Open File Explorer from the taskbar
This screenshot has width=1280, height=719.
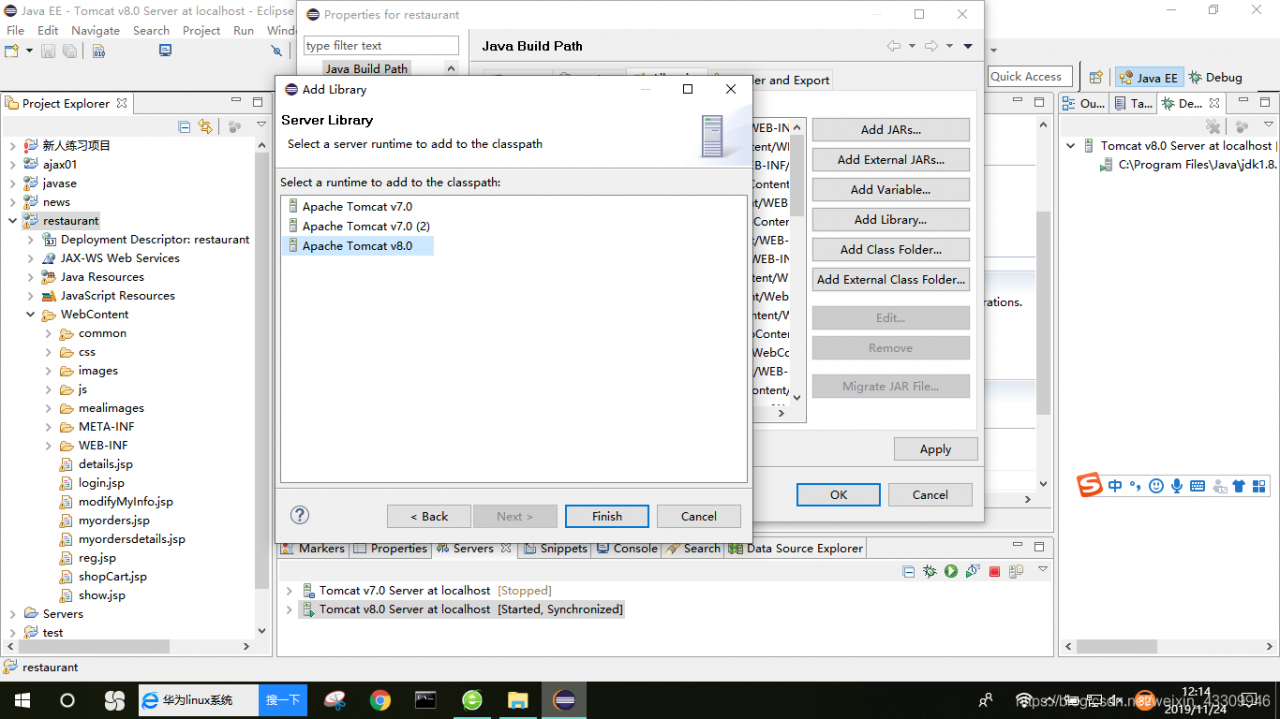click(517, 700)
